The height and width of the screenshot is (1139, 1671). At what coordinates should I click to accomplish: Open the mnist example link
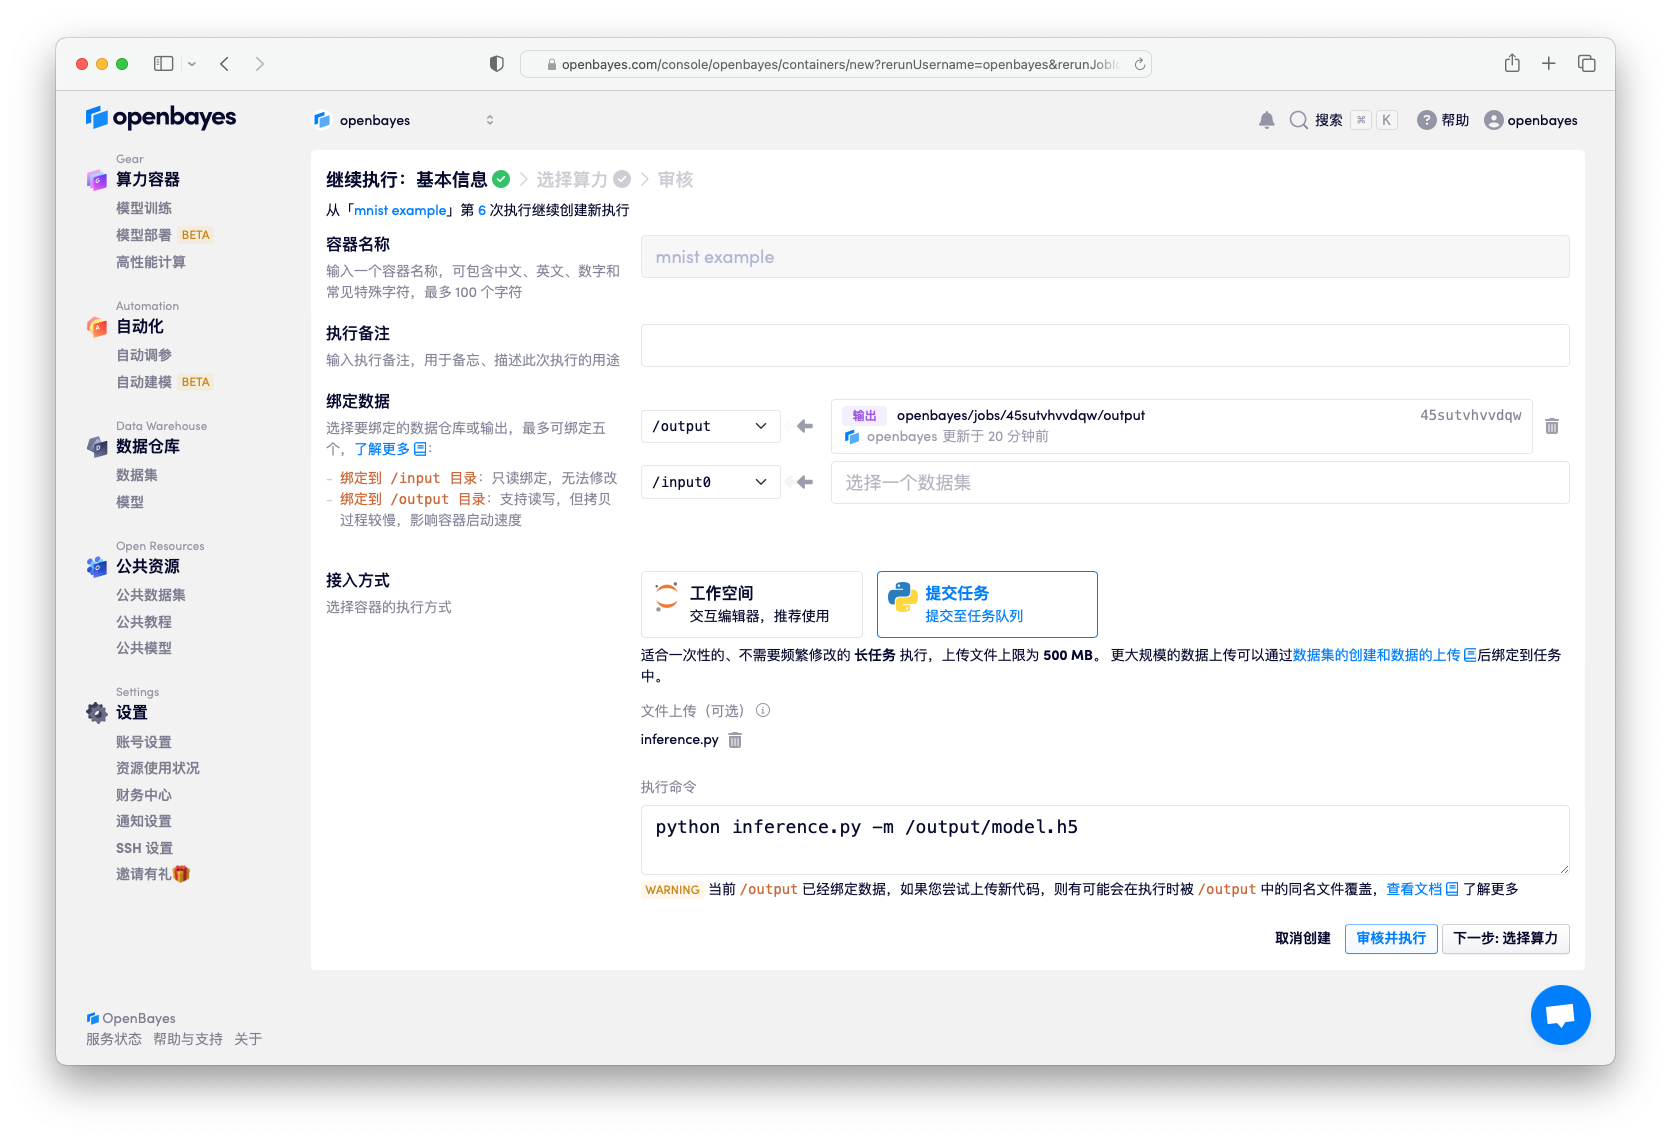[400, 210]
